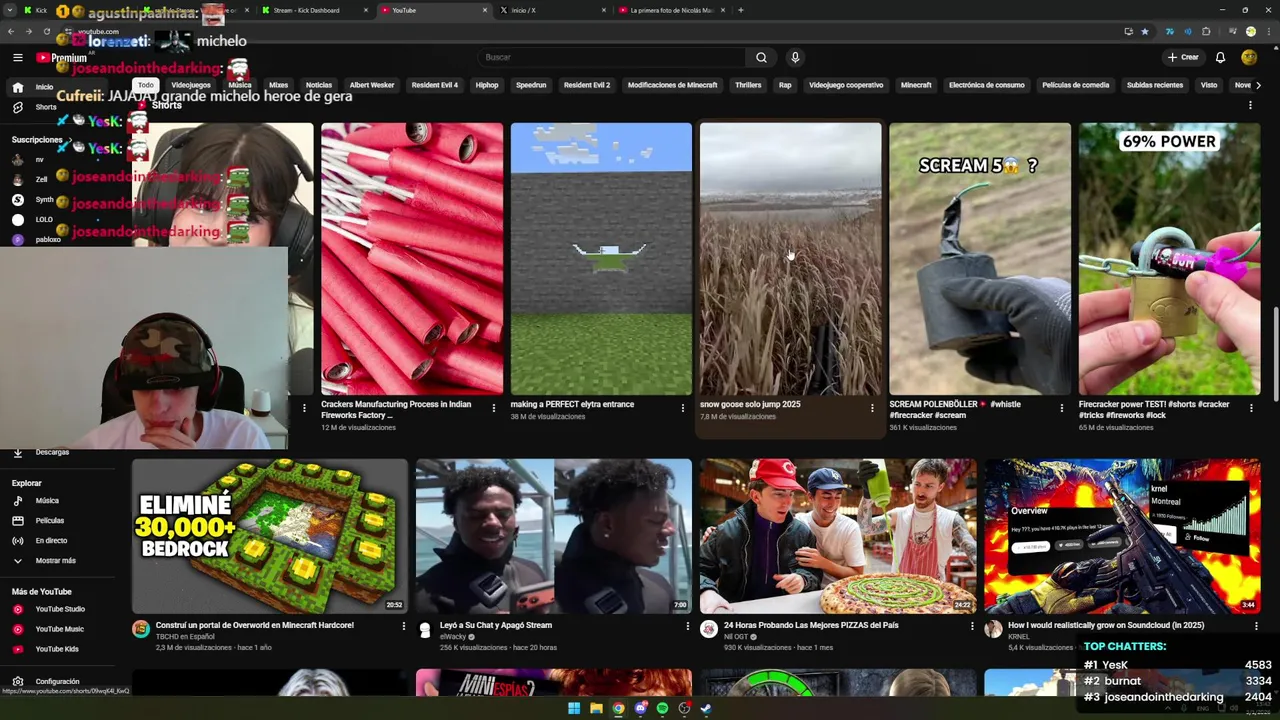
Task: Go back with browser arrow
Action: tap(11, 31)
